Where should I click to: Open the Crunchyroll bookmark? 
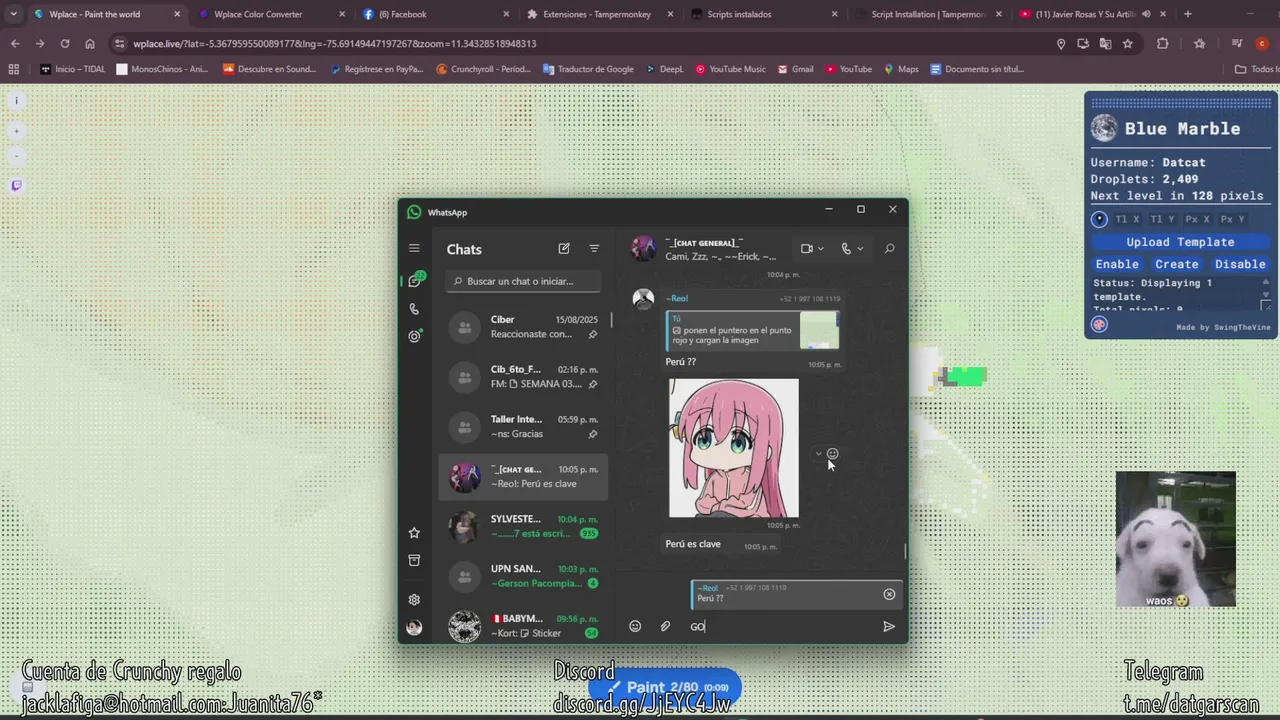click(x=484, y=69)
